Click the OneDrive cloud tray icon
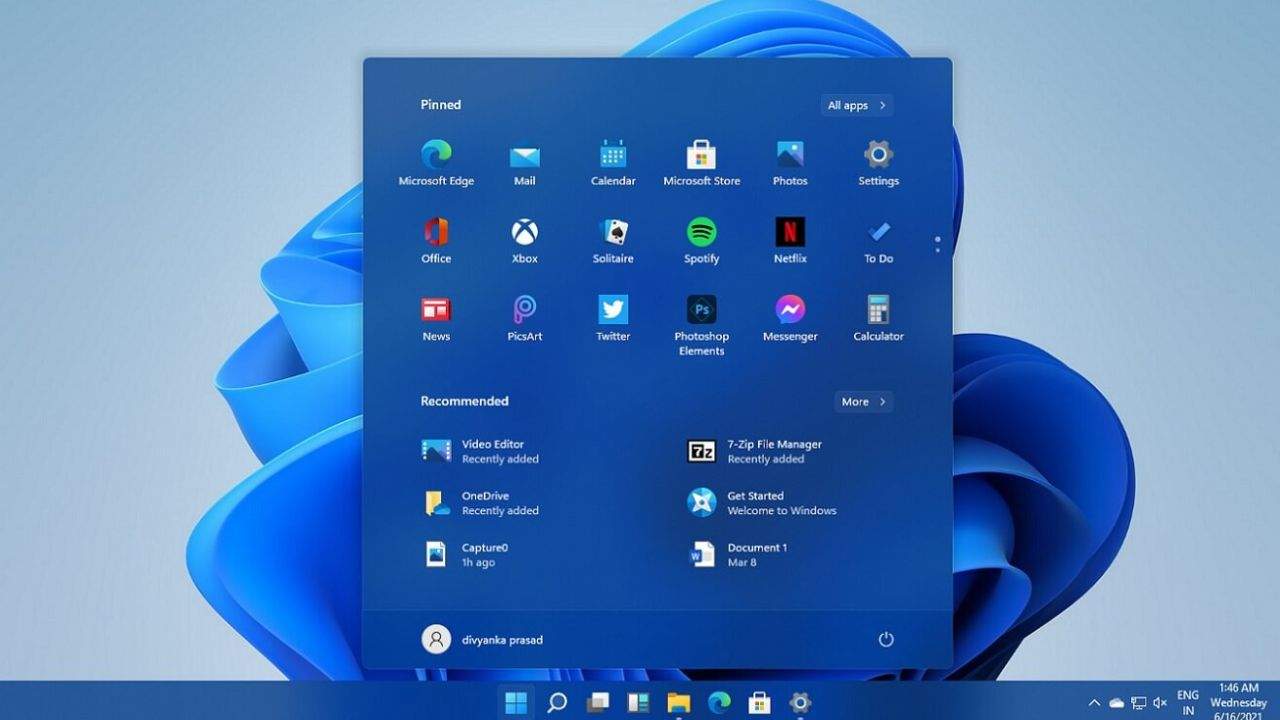Viewport: 1280px width, 720px height. [1116, 703]
